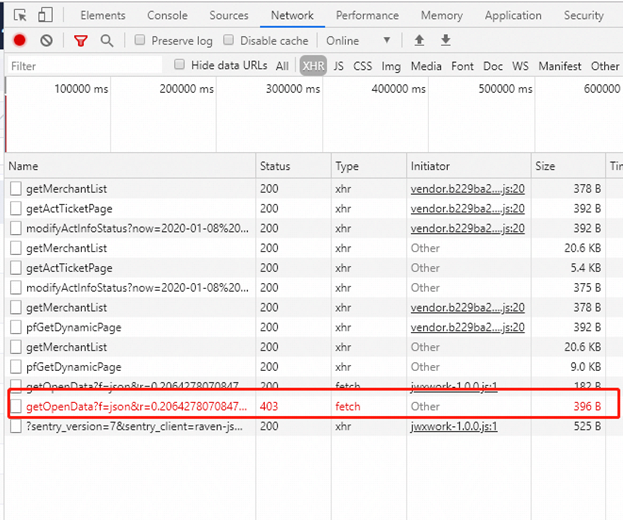Viewport: 623px width, 520px height.
Task: Click into the Filter input field
Action: (85, 66)
